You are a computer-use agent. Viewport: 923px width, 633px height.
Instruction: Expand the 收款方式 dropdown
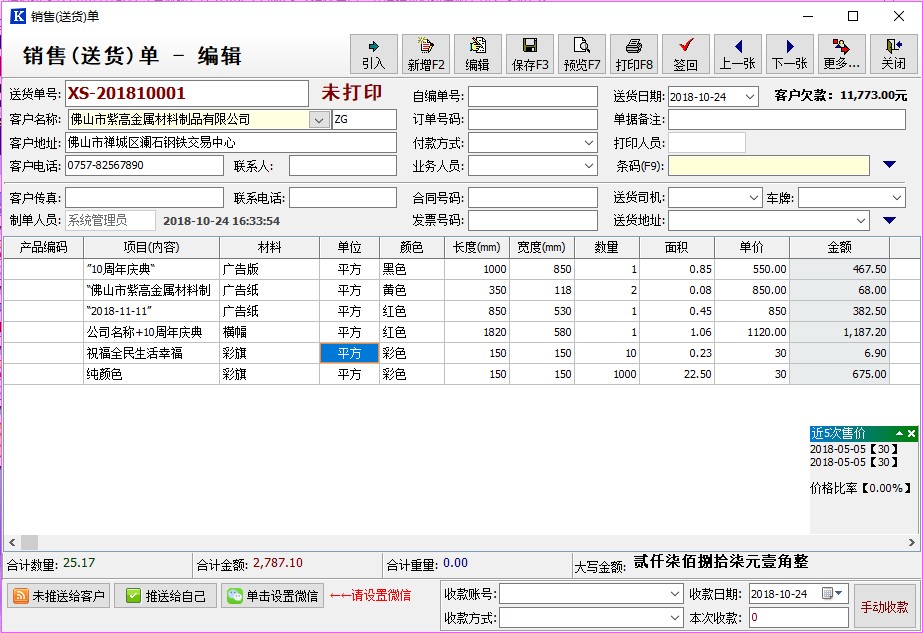tap(675, 618)
